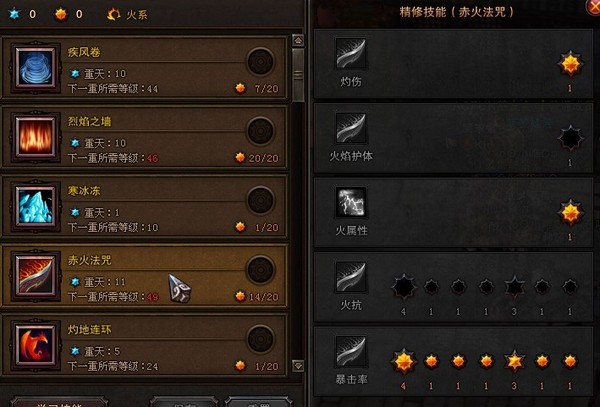This screenshot has width=600, height=407.
Task: Toggle the round slot on 疾风卷 row
Action: pyautogui.click(x=261, y=61)
